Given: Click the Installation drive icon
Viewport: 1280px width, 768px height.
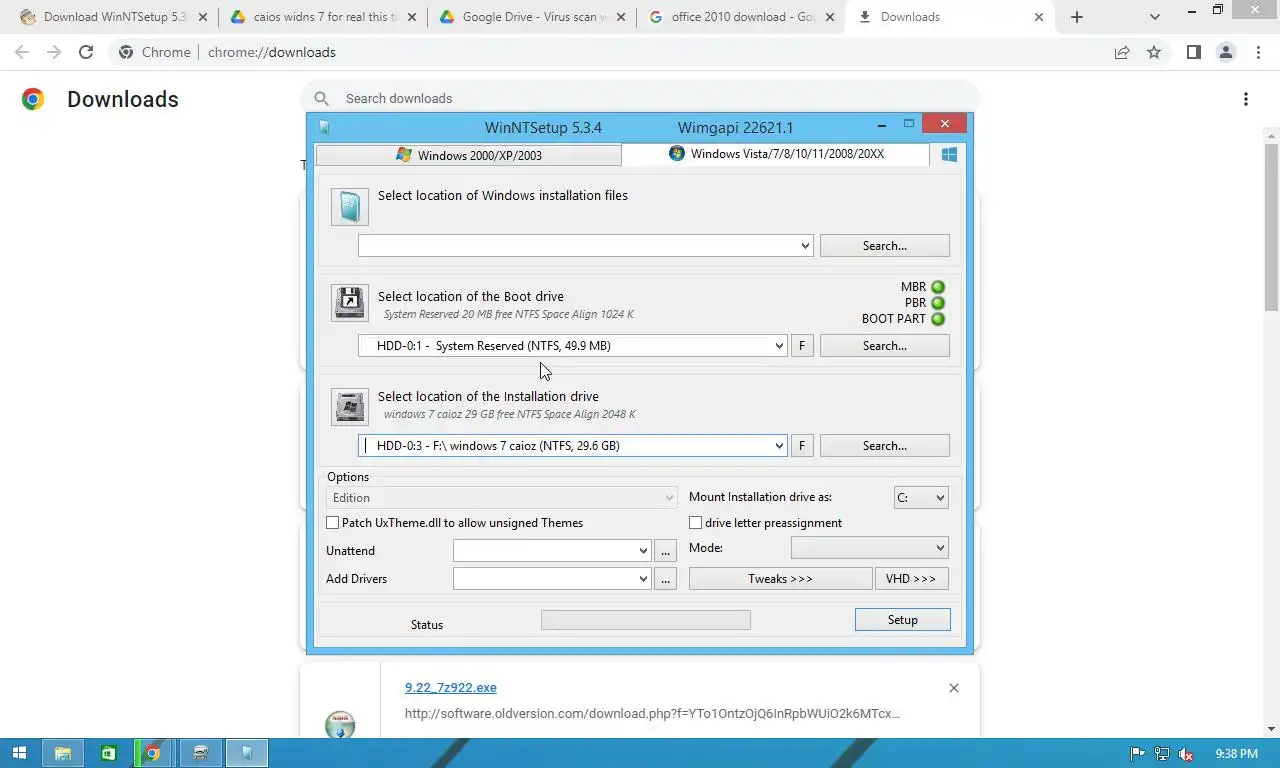Looking at the screenshot, I should tap(350, 407).
